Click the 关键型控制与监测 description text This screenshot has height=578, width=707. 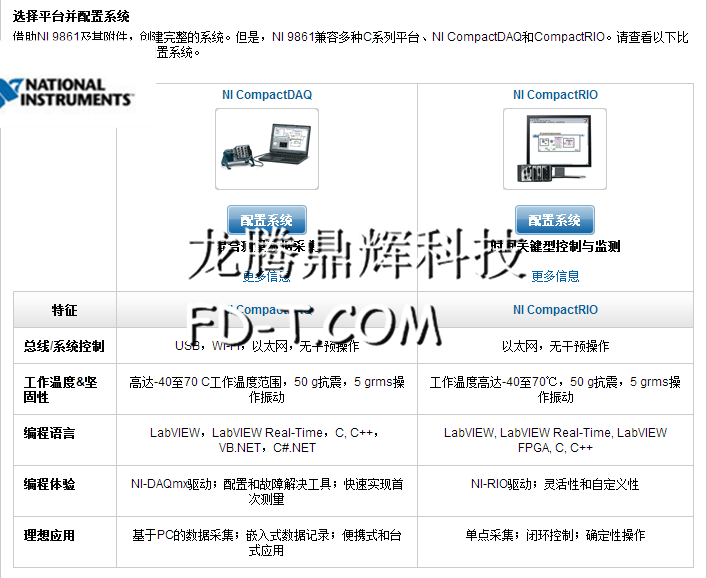[569, 246]
